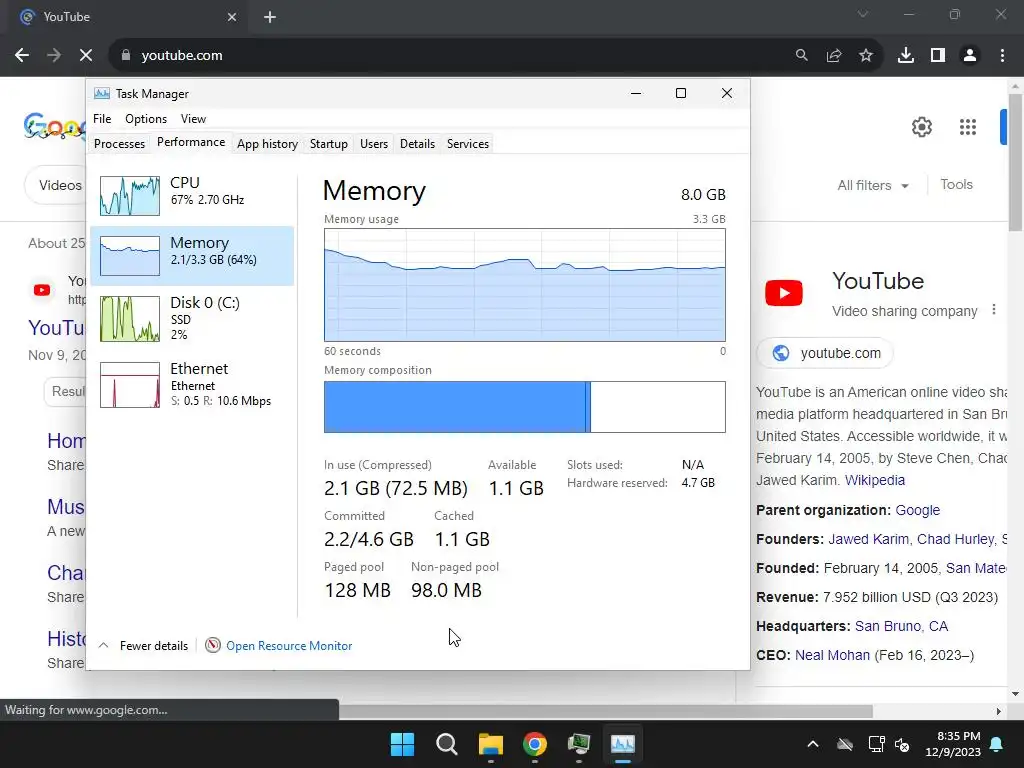This screenshot has width=1024, height=768.
Task: Select Disk 0 (C:) in the sidebar
Action: point(193,319)
